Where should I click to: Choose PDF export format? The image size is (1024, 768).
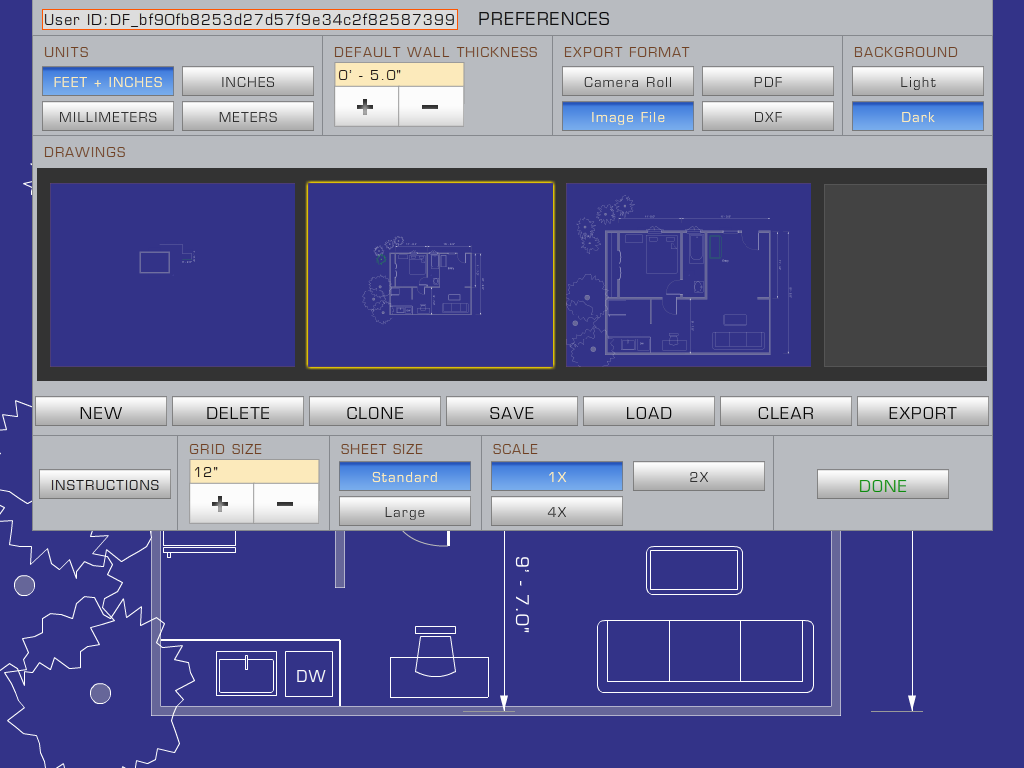coord(767,82)
